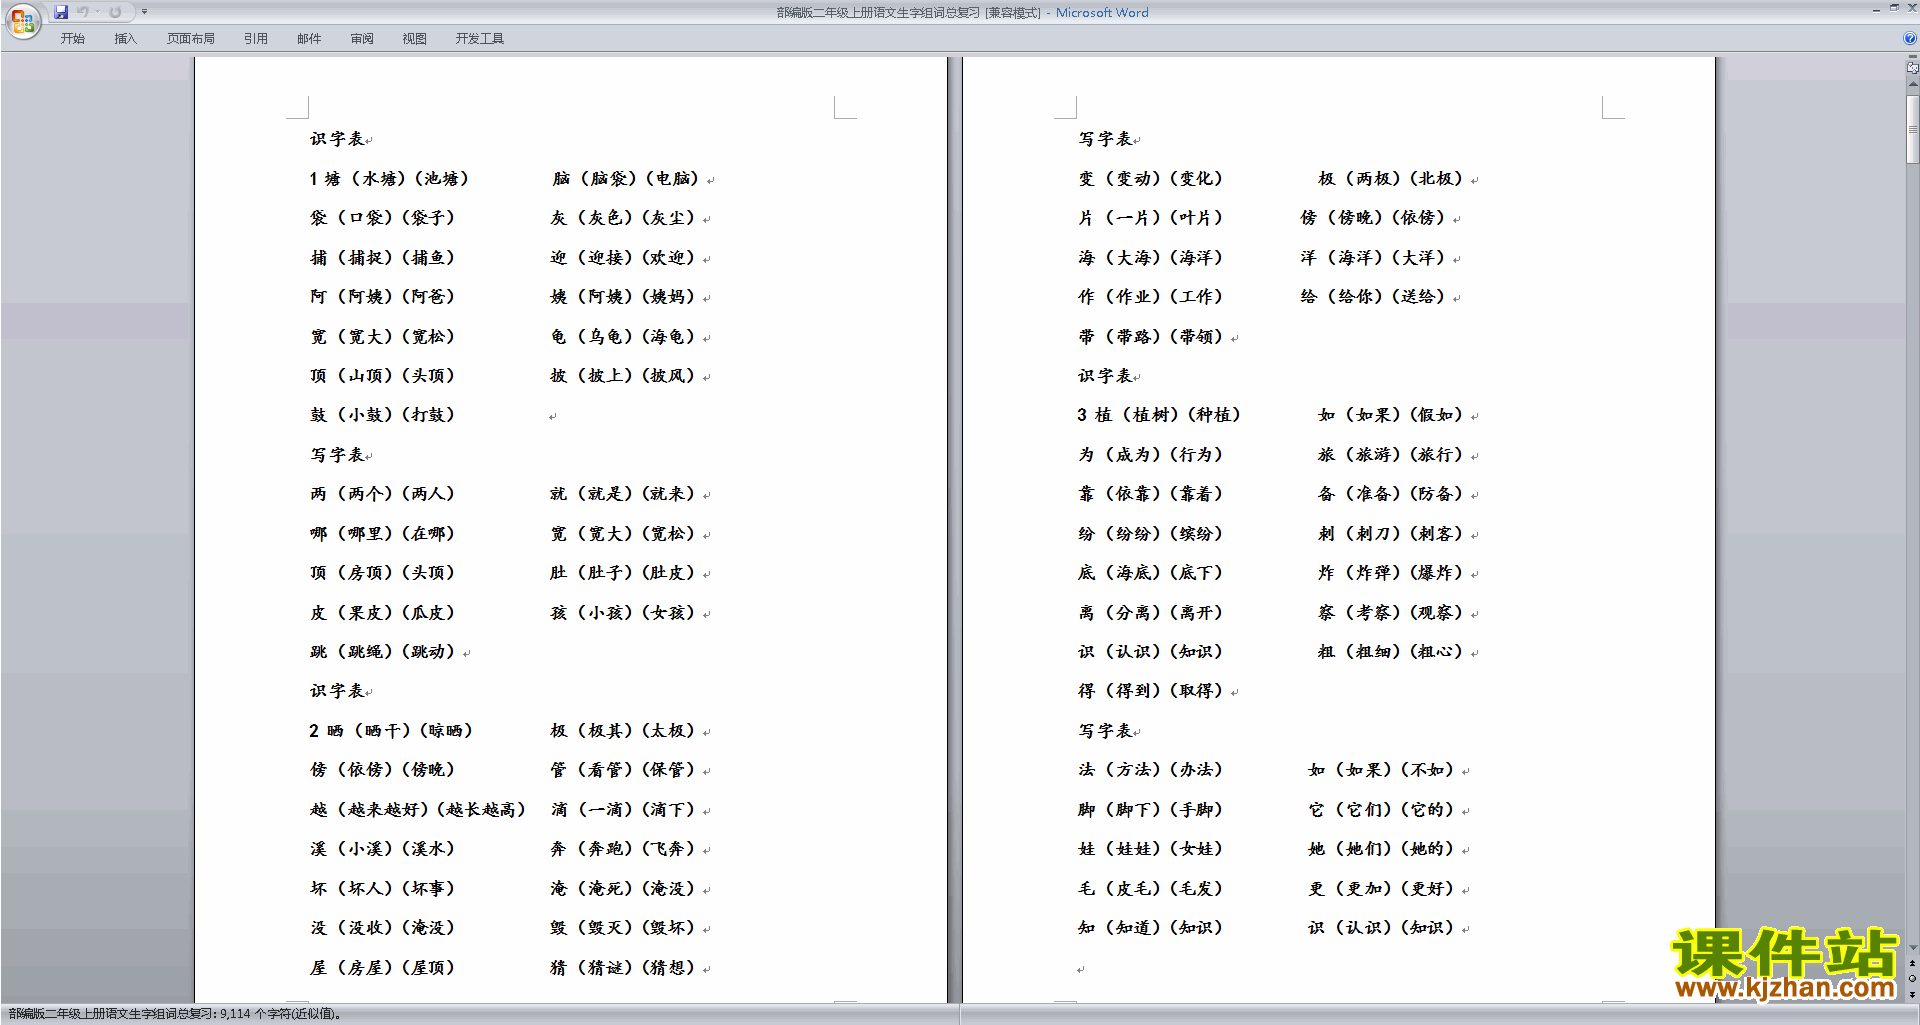
Task: Click the line '3 植（植树）（种植）'
Action: [1160, 415]
